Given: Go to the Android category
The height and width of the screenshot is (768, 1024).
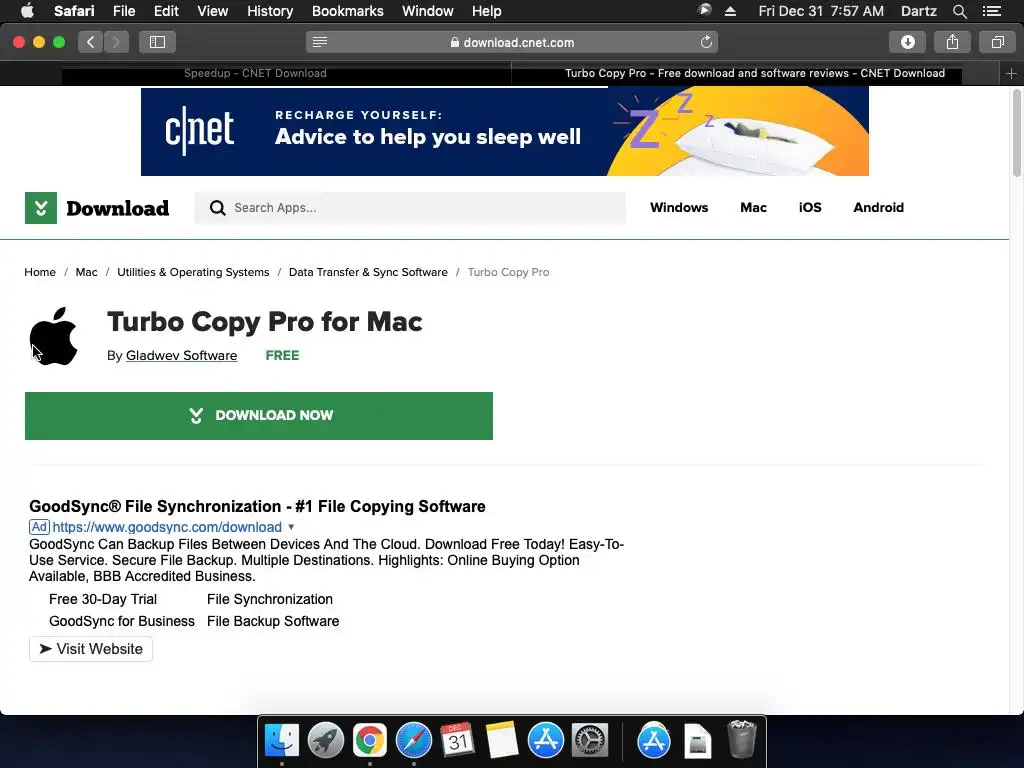Looking at the screenshot, I should 878,208.
